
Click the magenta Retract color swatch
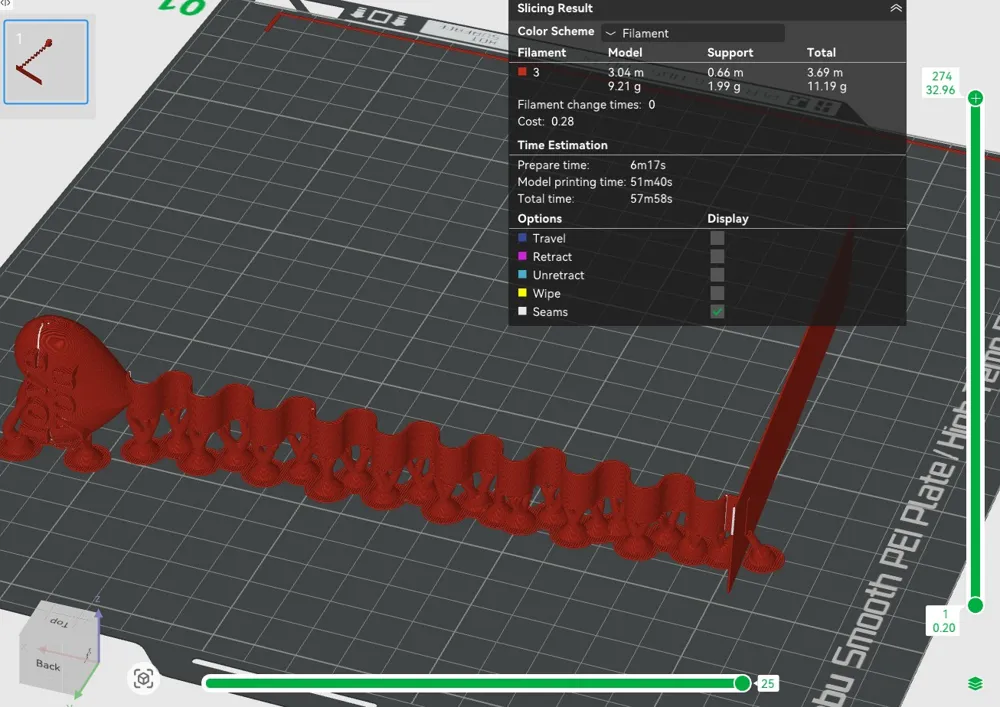pyautogui.click(x=522, y=256)
